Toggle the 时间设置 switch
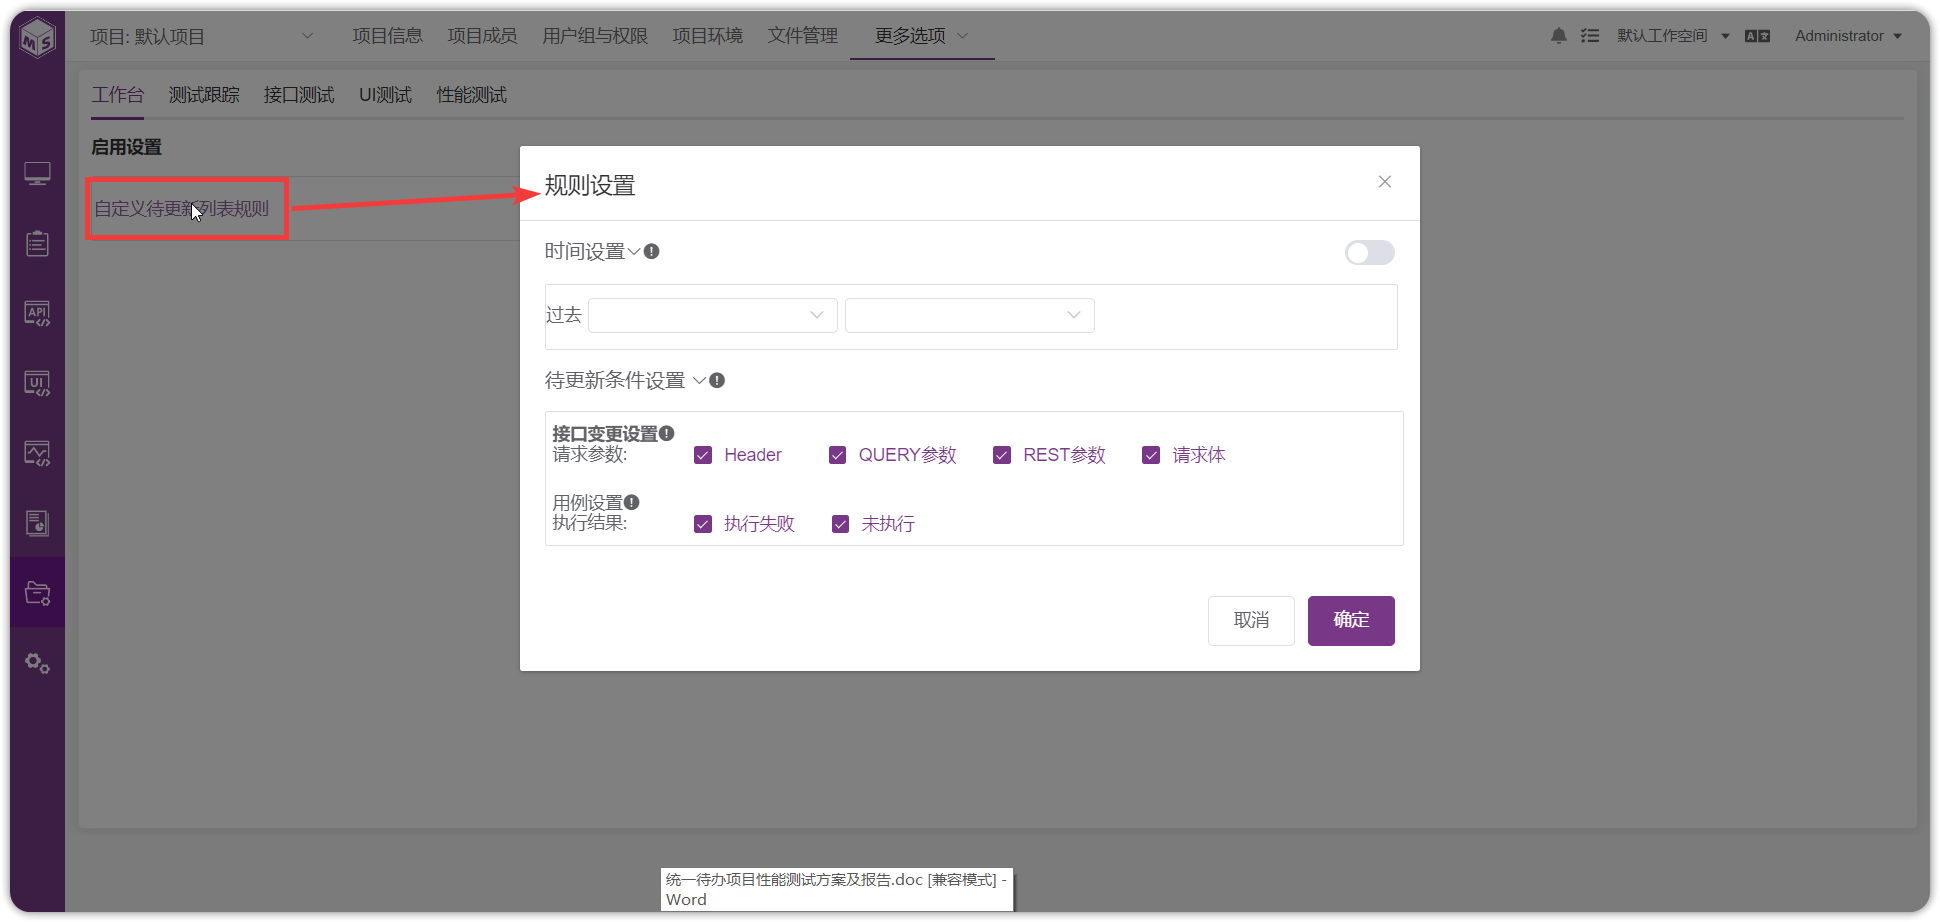The height and width of the screenshot is (922, 1940). [x=1370, y=253]
